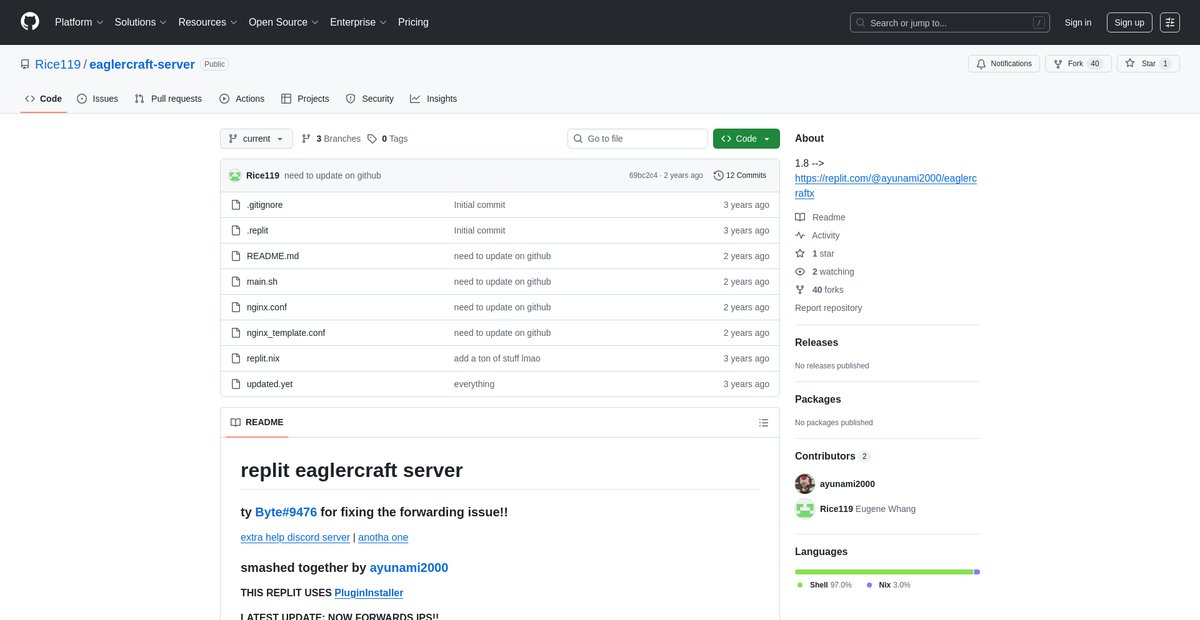1200x620 pixels.
Task: Click the Shell language color bar
Action: pyautogui.click(x=884, y=572)
